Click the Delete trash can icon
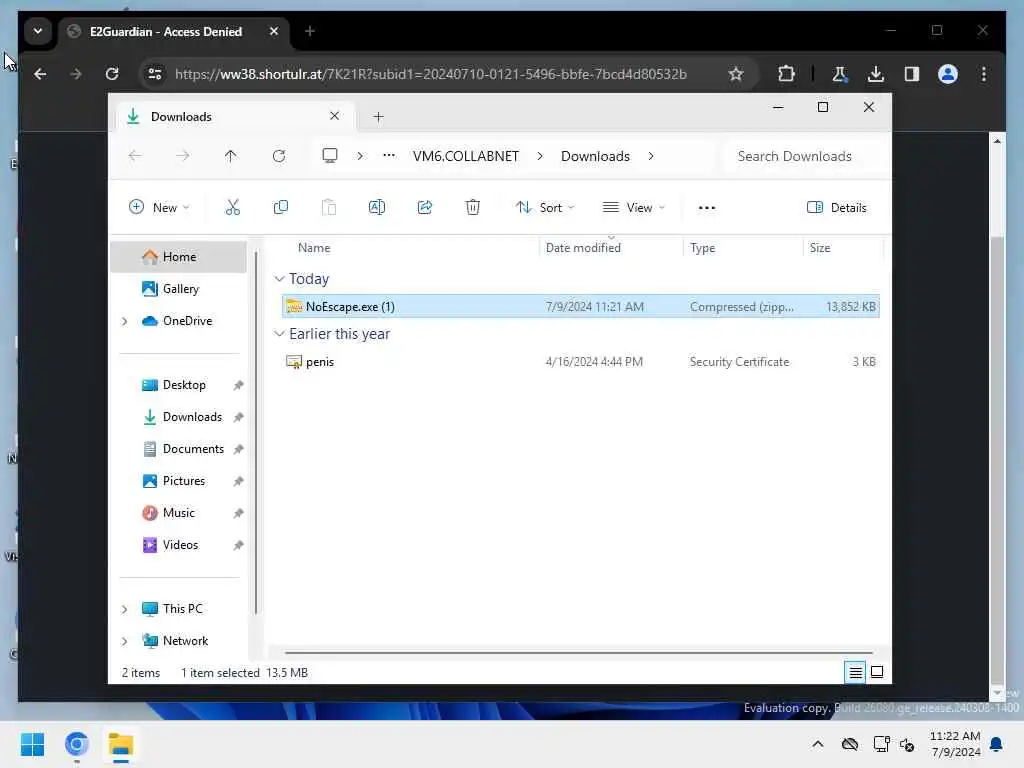1024x768 pixels. [473, 208]
